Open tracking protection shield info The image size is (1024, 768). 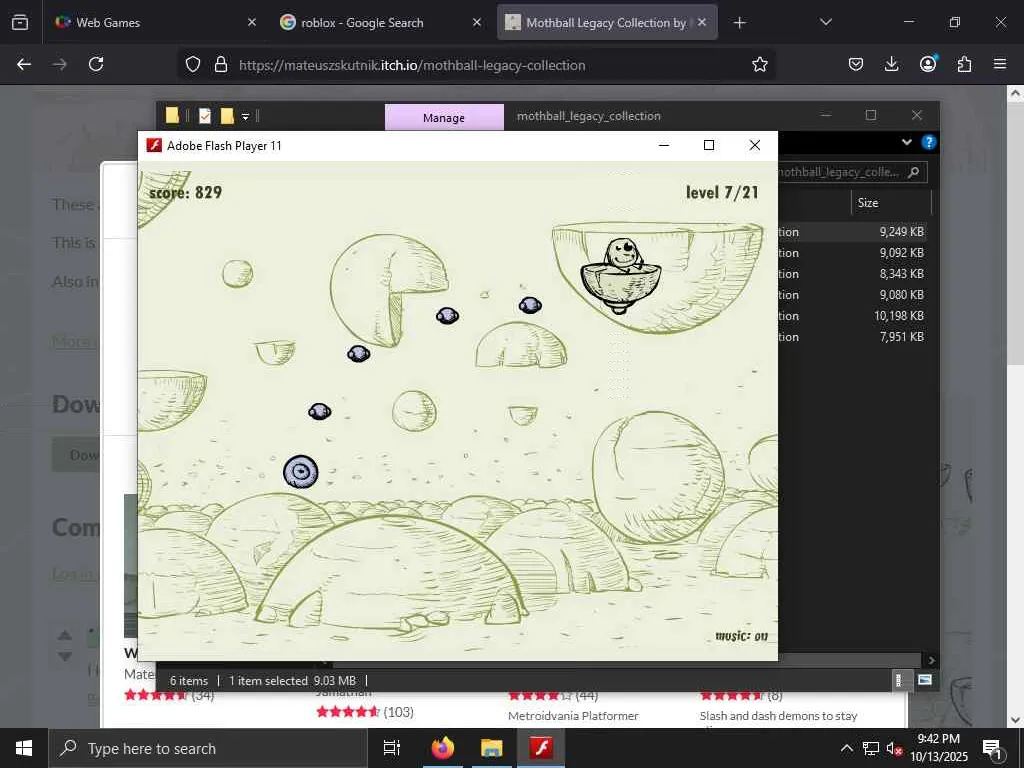click(193, 64)
